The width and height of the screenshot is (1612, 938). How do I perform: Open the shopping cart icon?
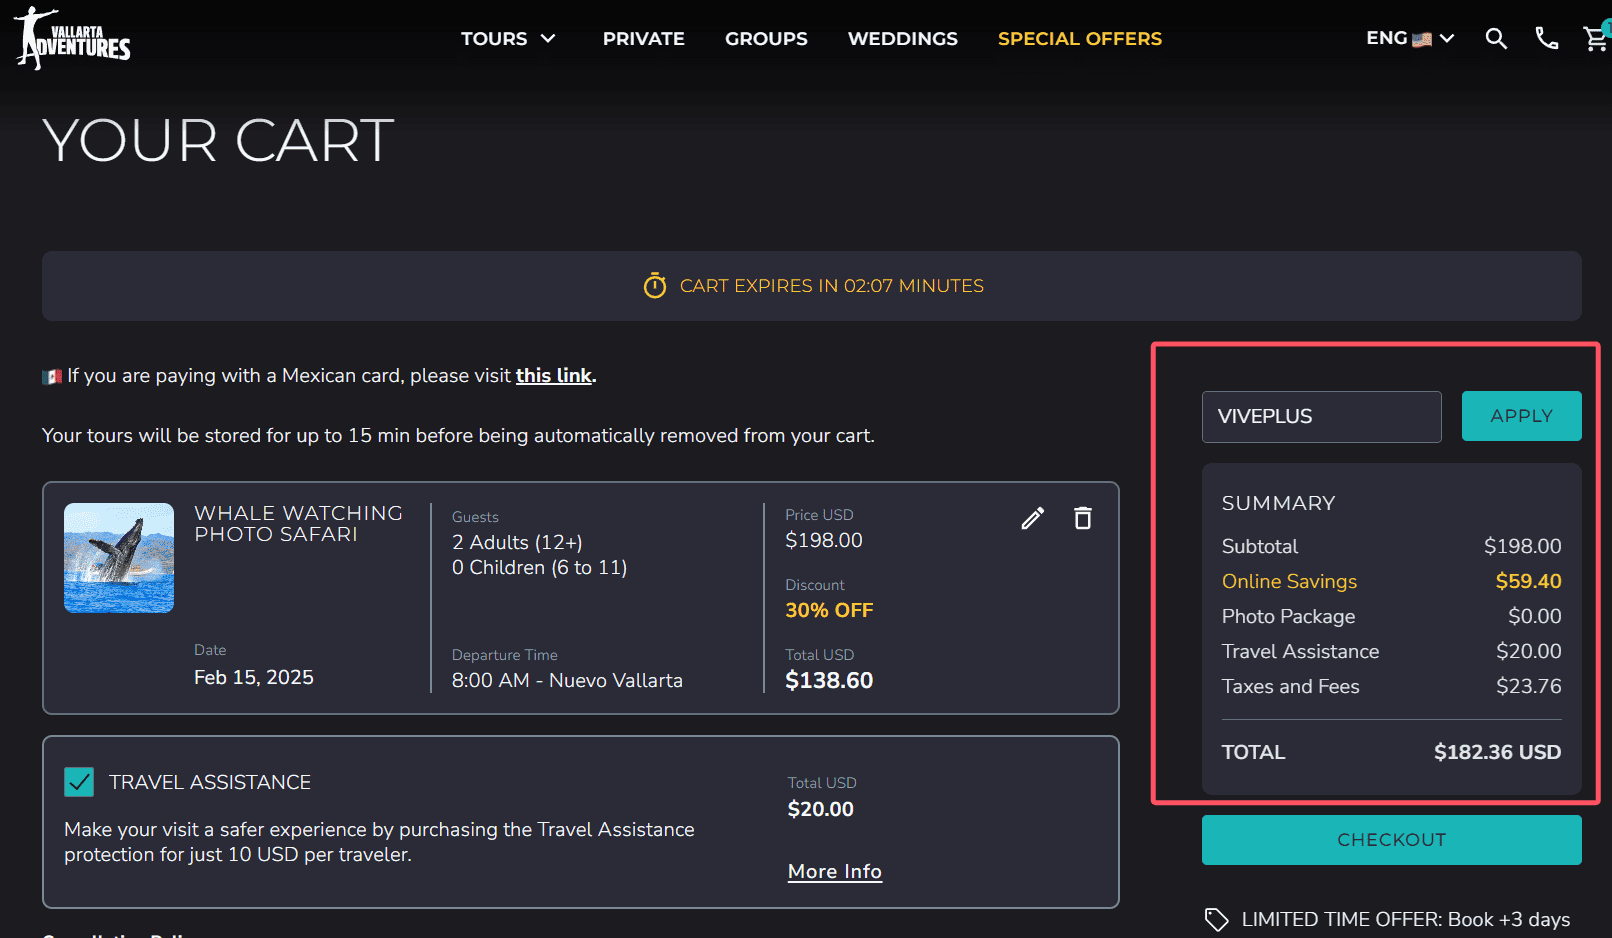[1595, 39]
